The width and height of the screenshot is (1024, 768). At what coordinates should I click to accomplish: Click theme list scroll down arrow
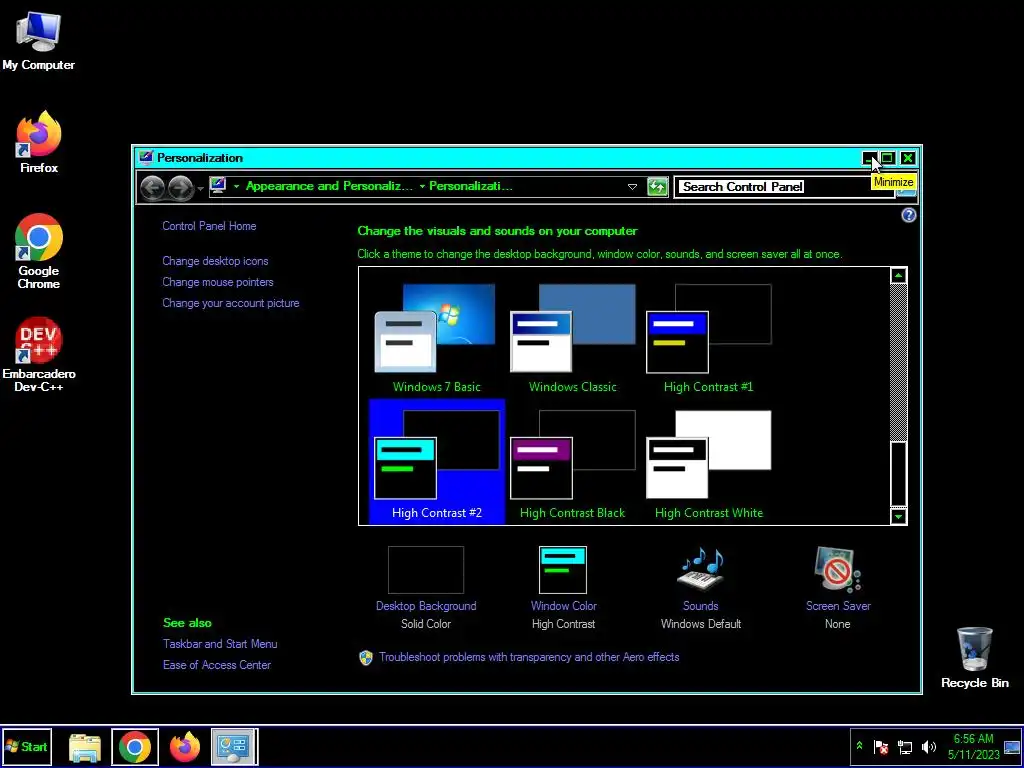point(899,517)
